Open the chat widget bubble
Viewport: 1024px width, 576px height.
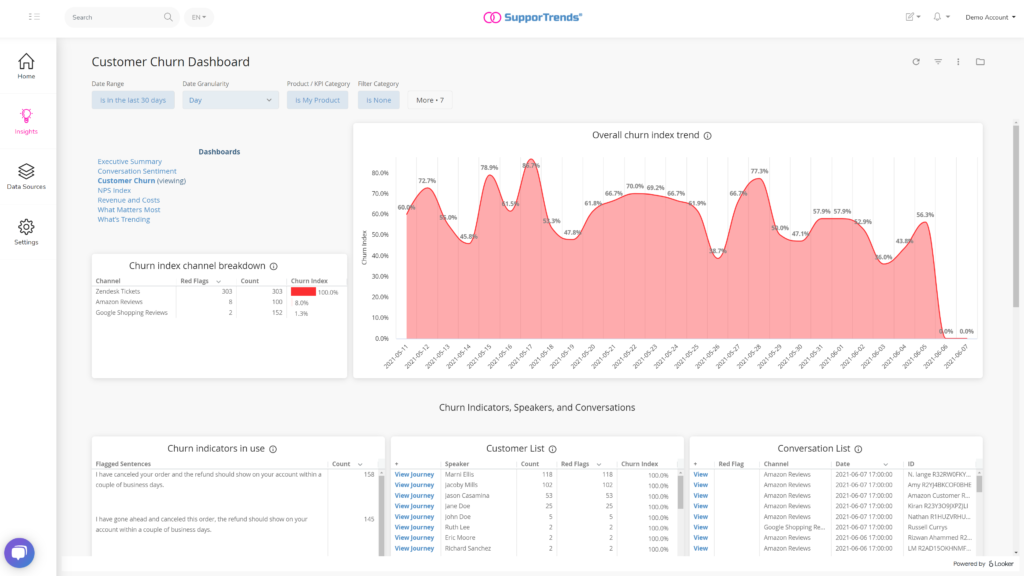(x=19, y=552)
